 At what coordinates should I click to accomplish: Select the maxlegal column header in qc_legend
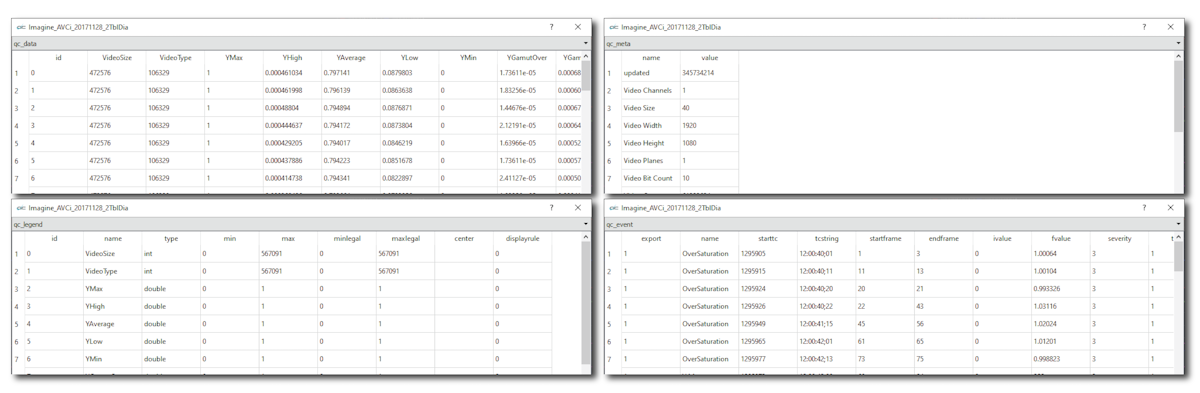pos(405,239)
